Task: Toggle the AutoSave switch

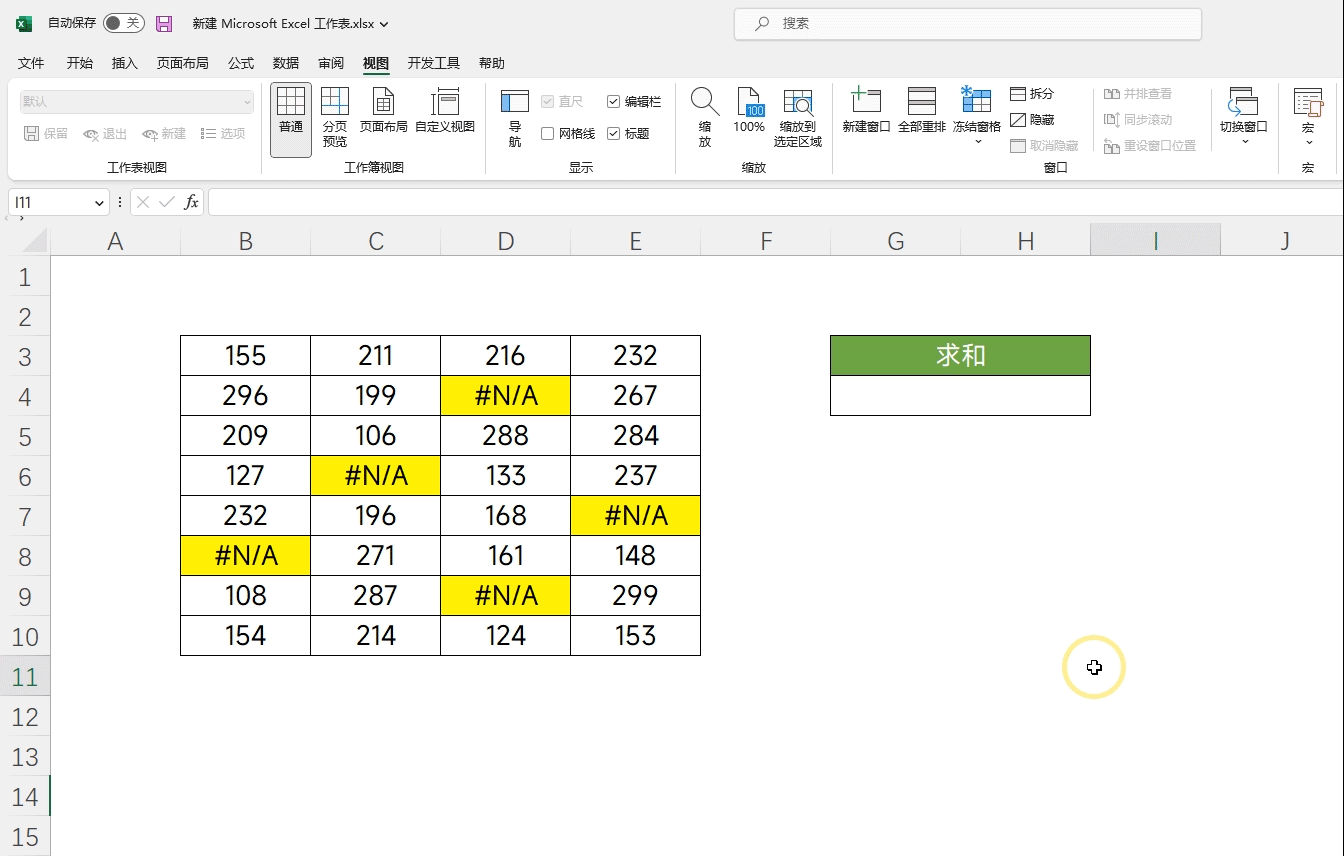Action: pyautogui.click(x=123, y=23)
